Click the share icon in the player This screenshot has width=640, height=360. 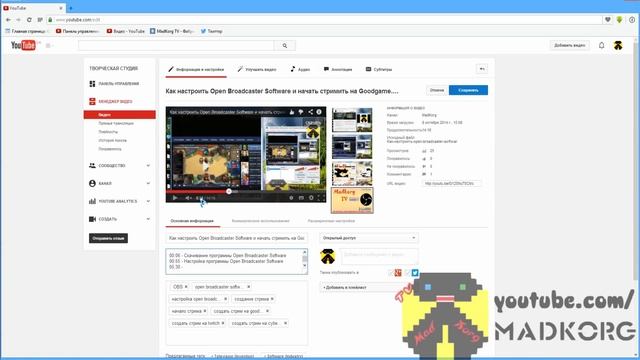coord(310,112)
